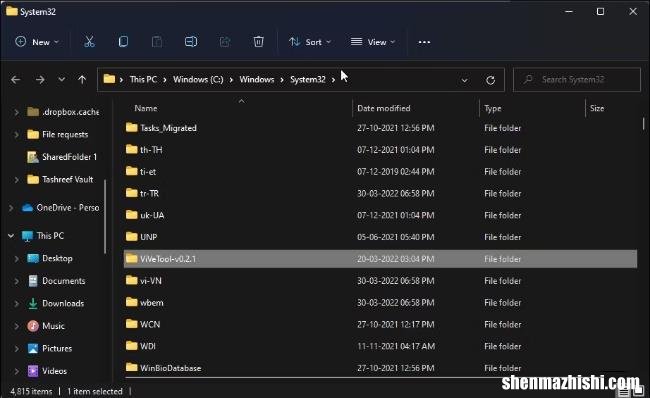Click the ViVeTool-v0.2.1 folder icon

point(131,258)
